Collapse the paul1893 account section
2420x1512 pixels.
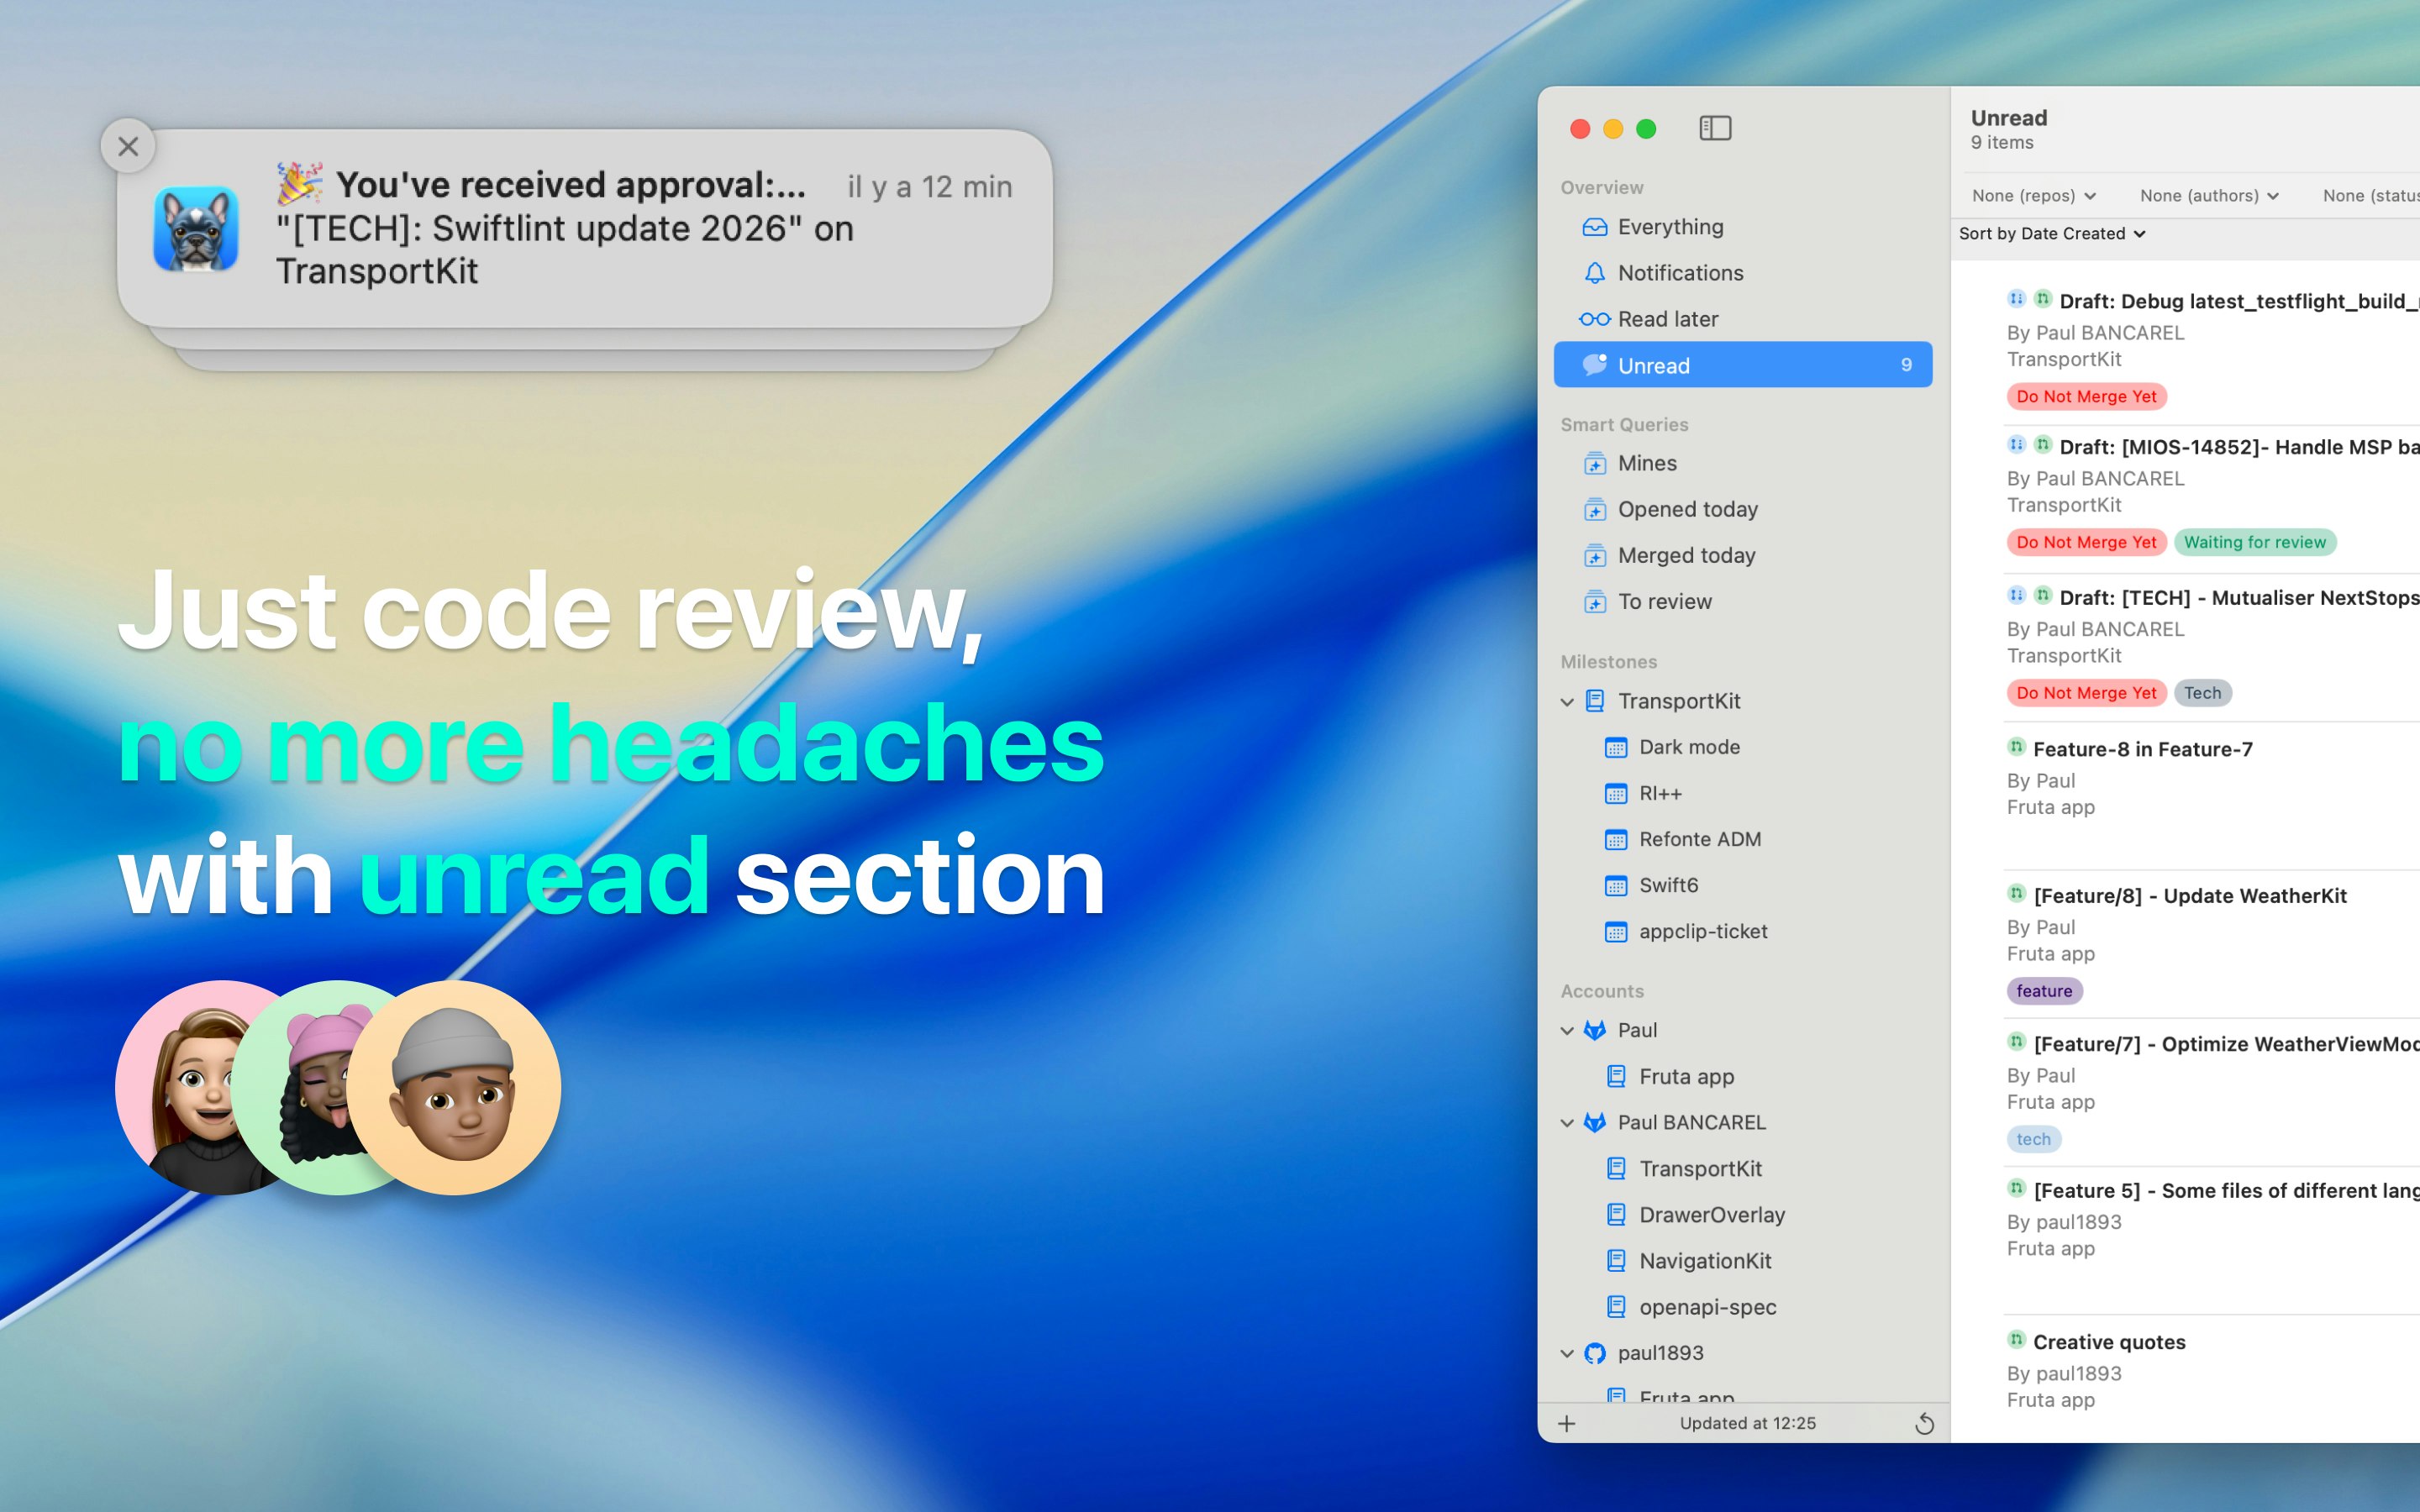(1567, 1352)
